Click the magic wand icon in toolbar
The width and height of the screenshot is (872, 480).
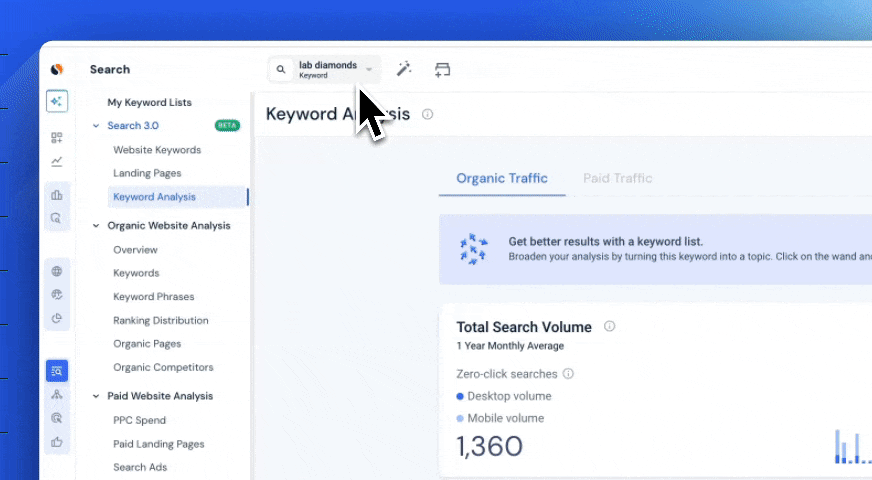tap(404, 69)
